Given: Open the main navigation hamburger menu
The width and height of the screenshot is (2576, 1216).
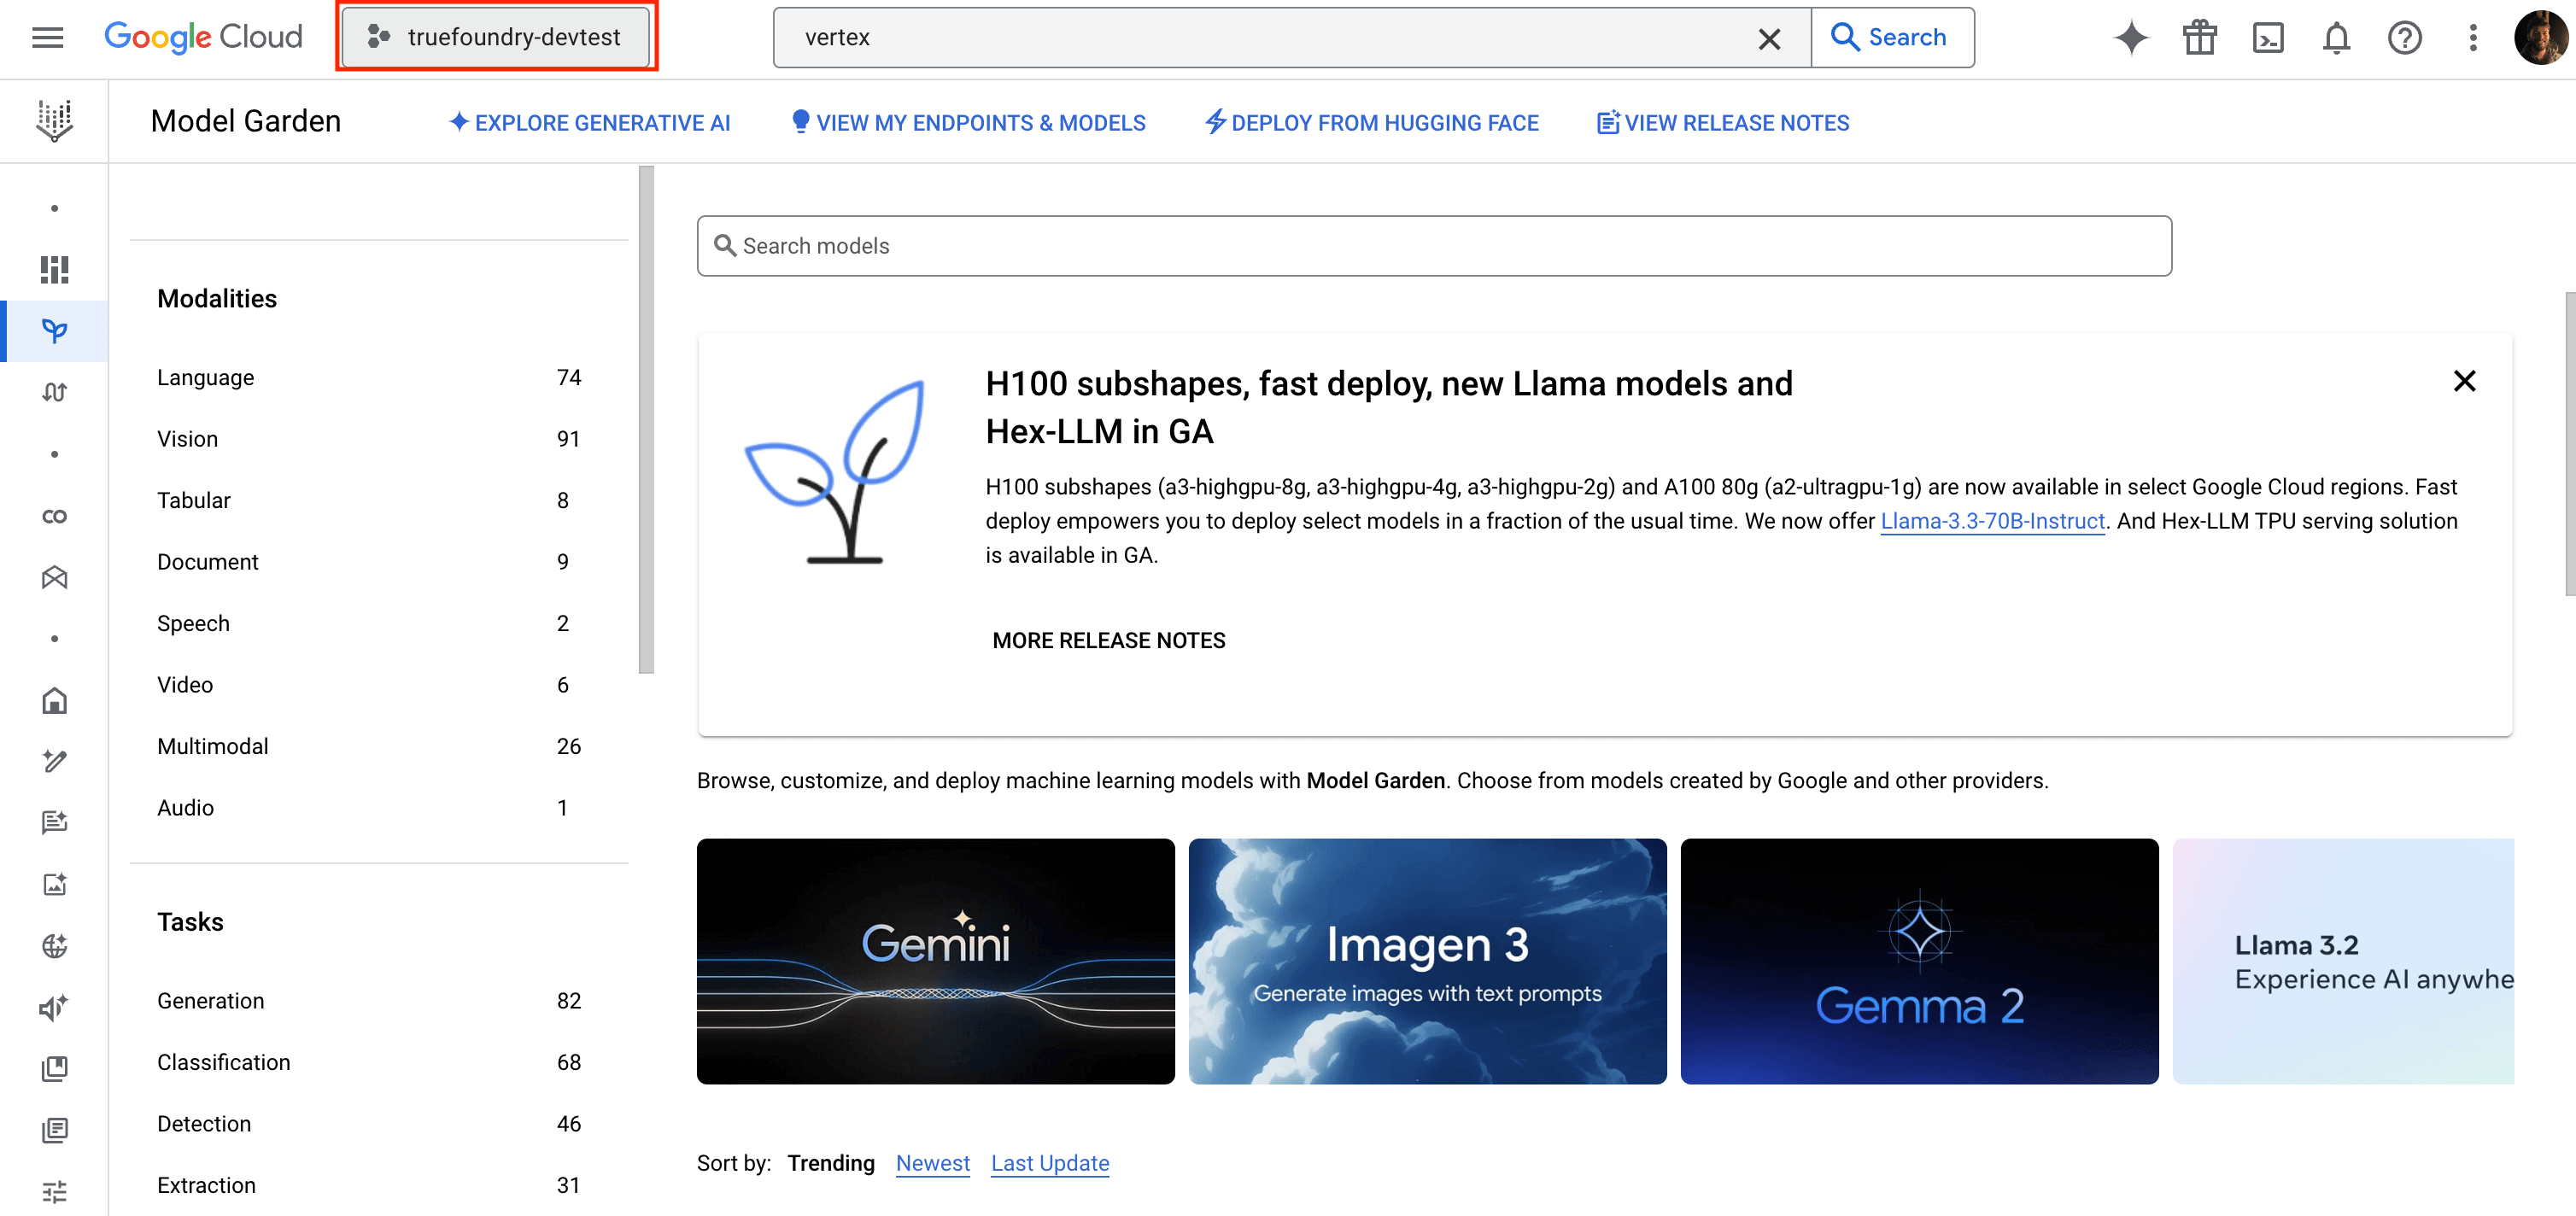Looking at the screenshot, I should (x=47, y=37).
